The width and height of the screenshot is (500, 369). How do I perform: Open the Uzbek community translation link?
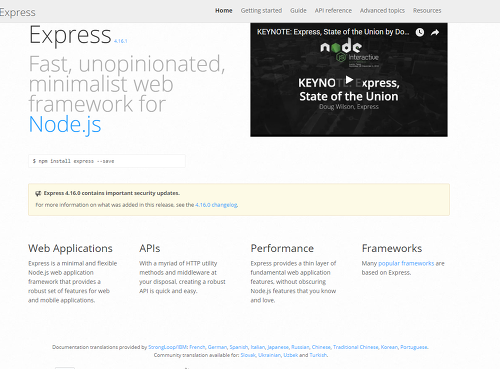click(290, 355)
